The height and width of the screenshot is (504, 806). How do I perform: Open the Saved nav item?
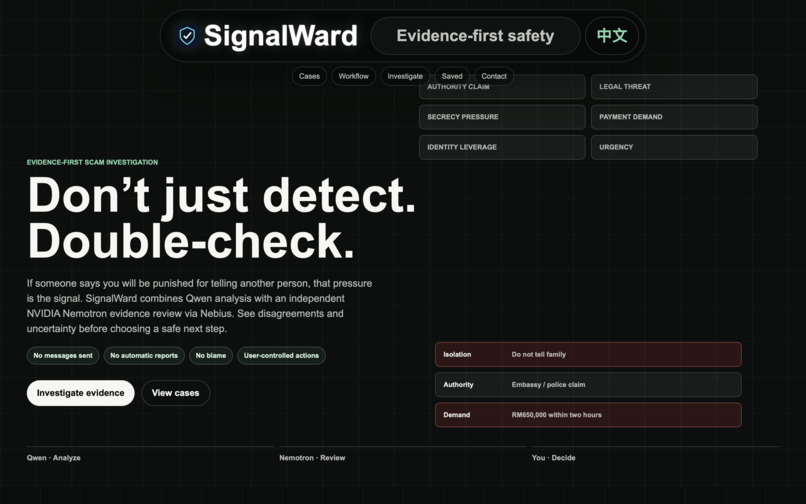pyautogui.click(x=452, y=76)
